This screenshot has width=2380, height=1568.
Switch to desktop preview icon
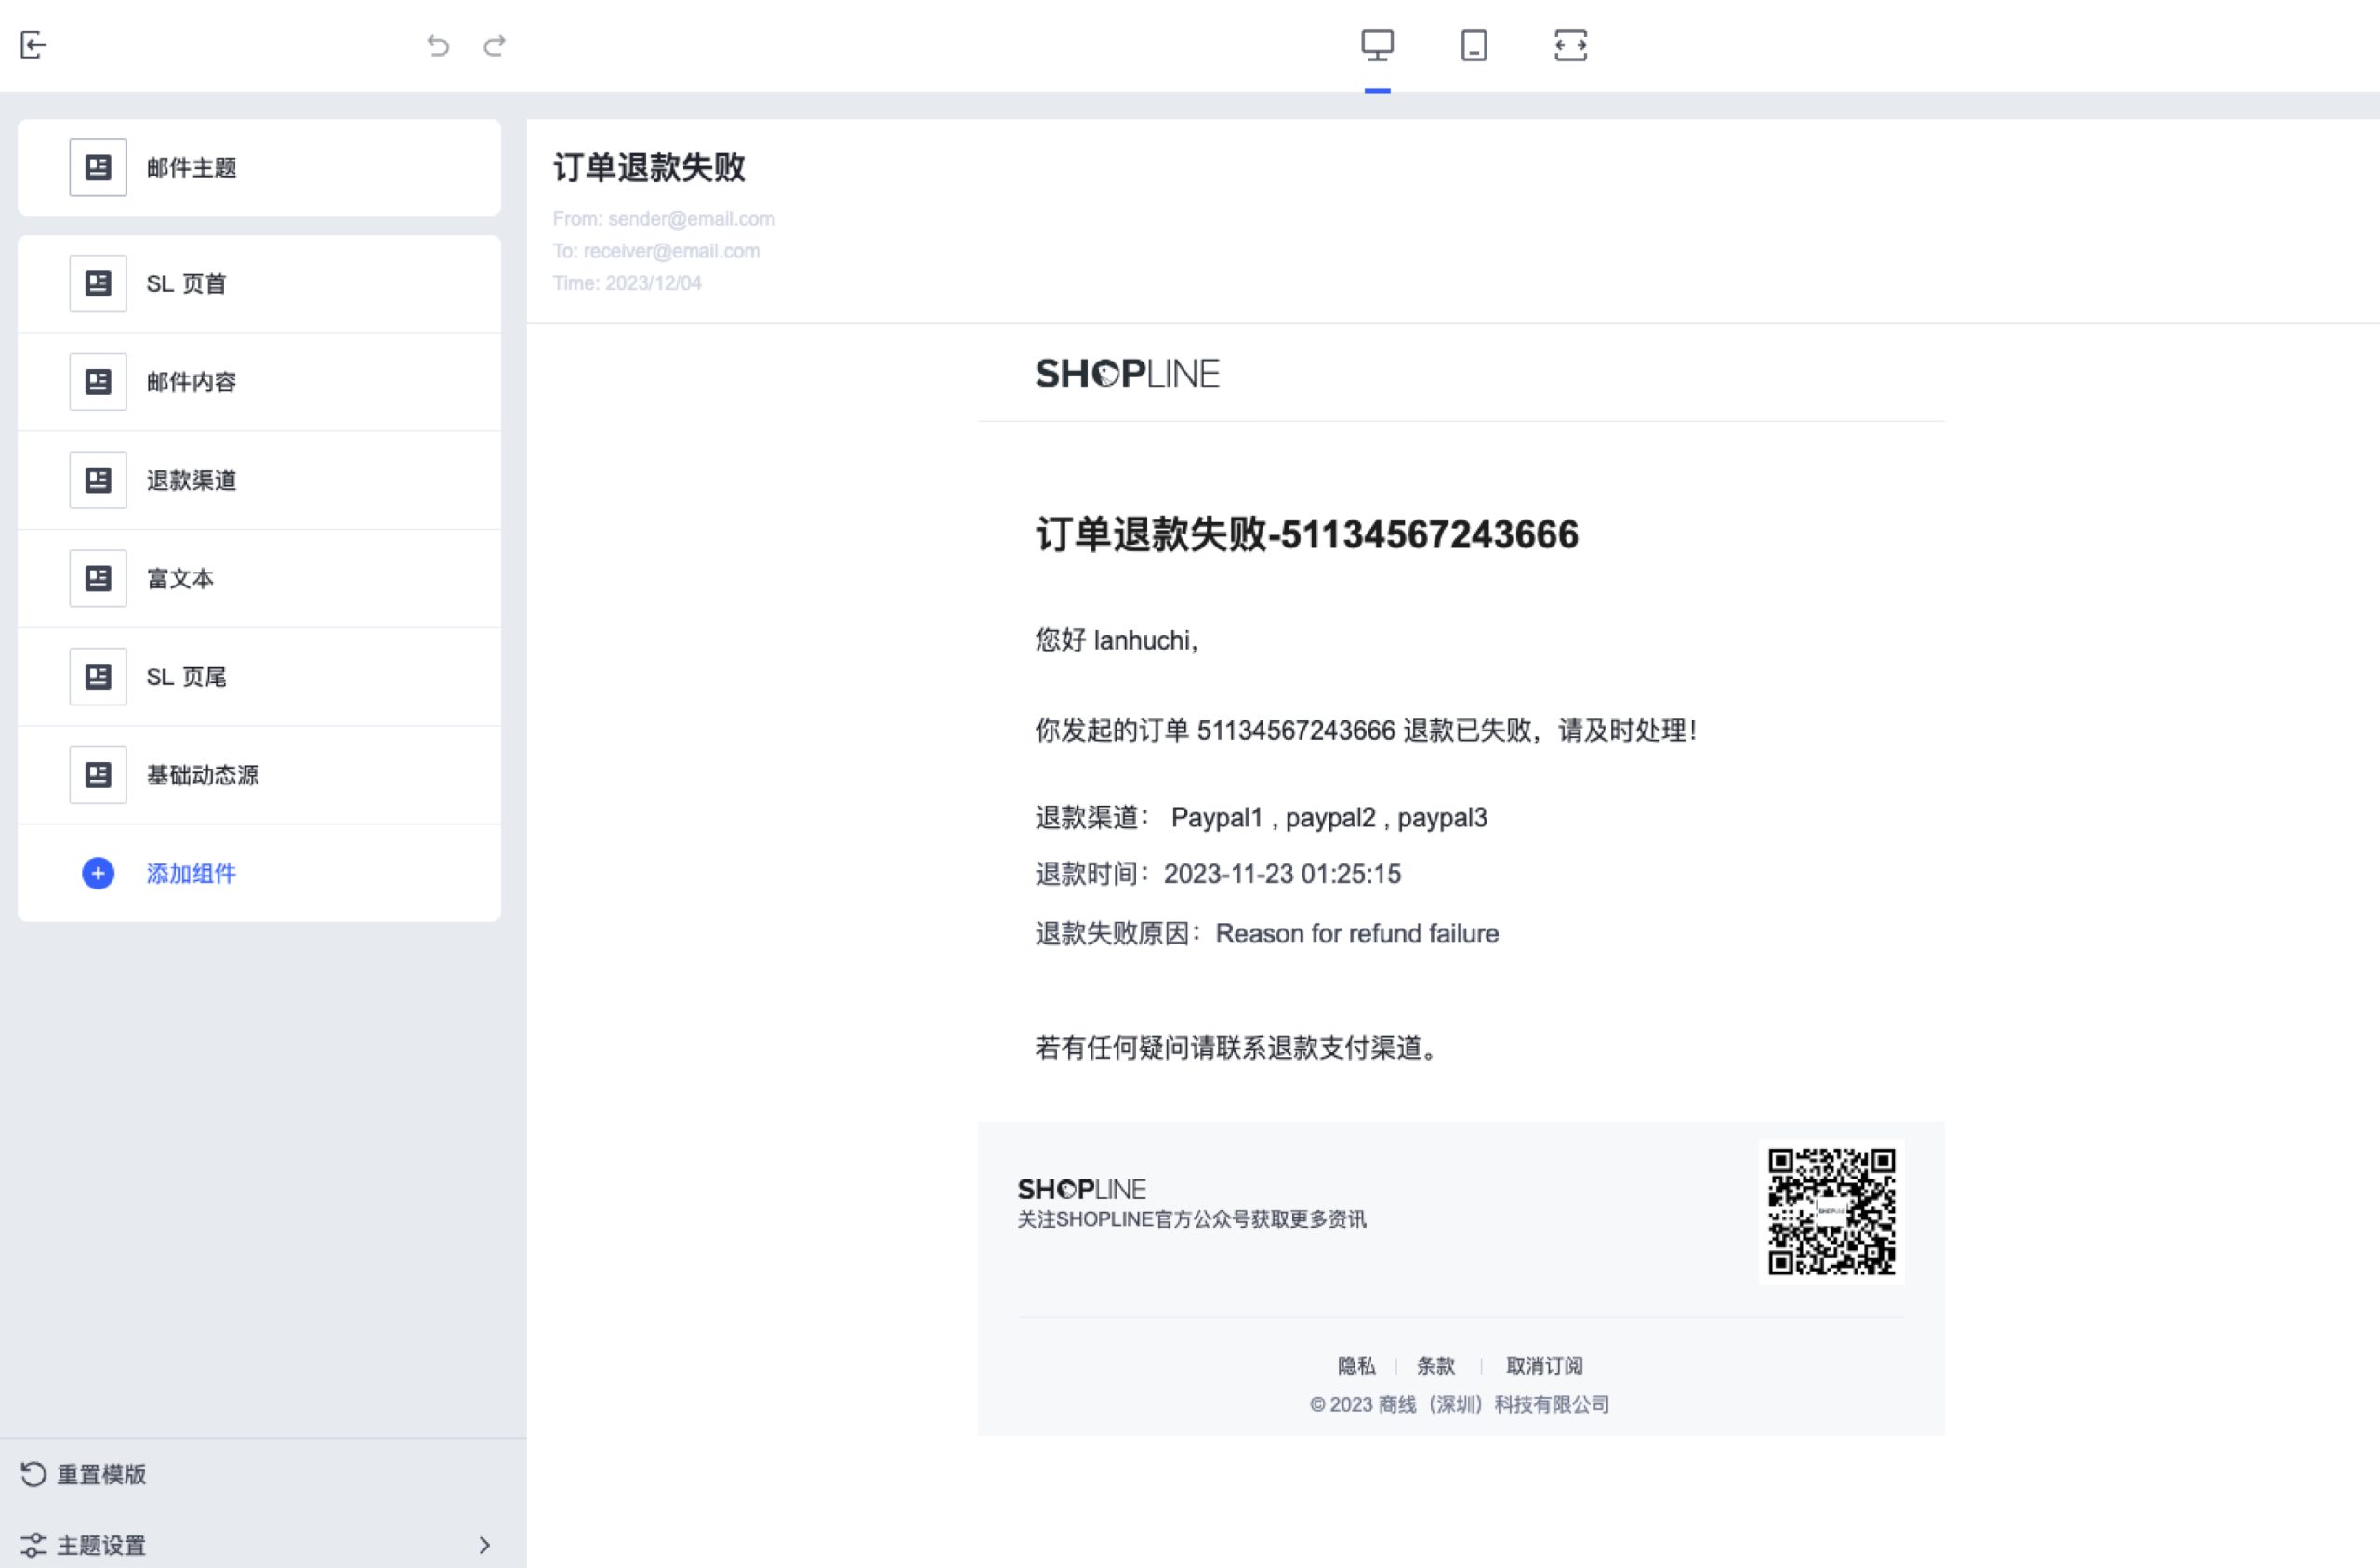(x=1377, y=45)
